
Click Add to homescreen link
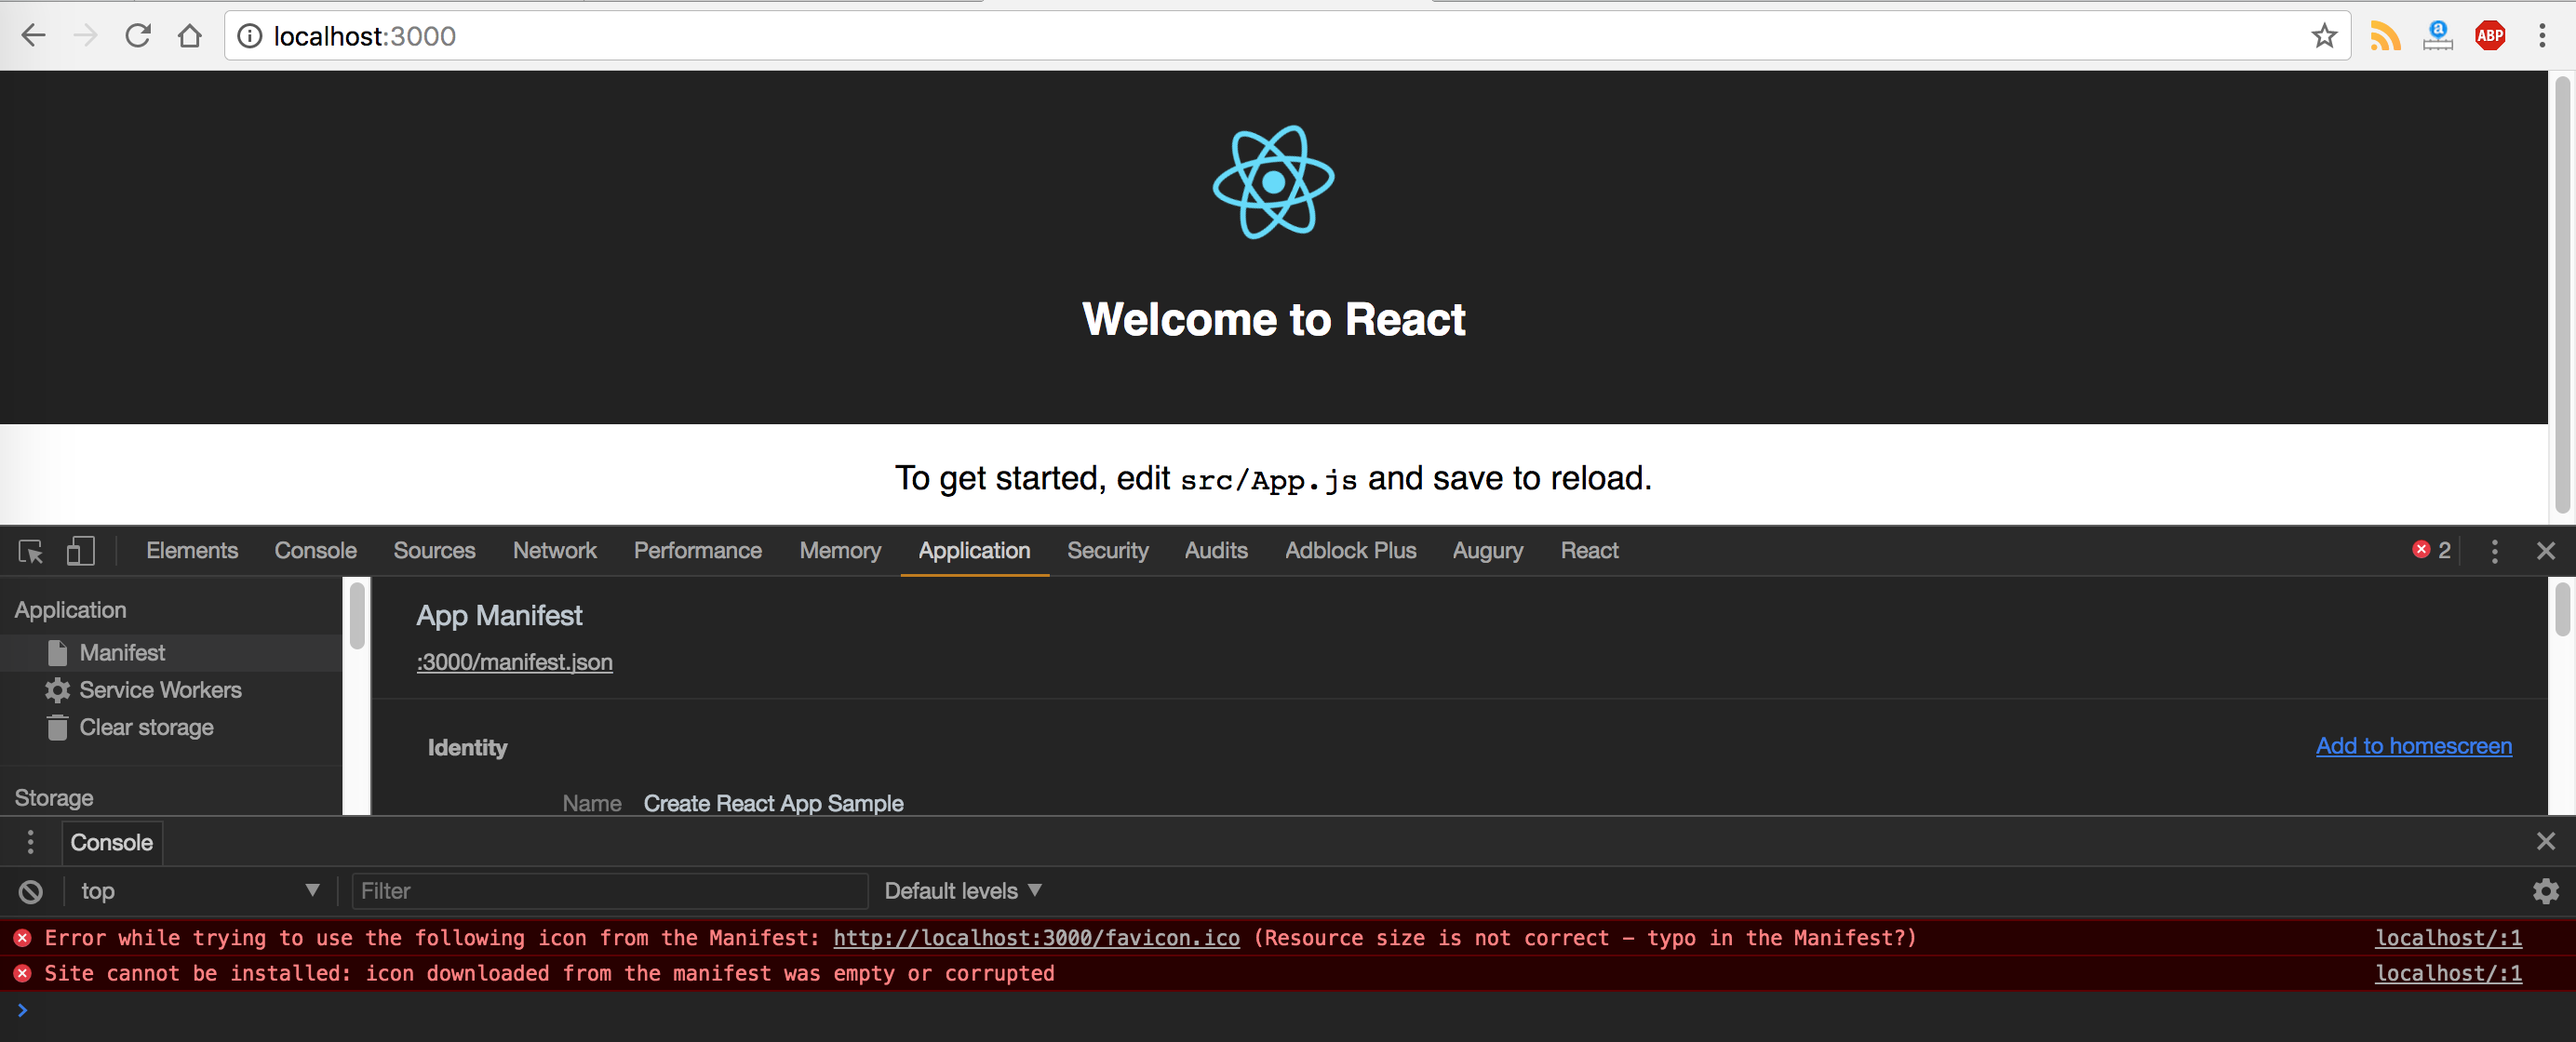pos(2413,746)
